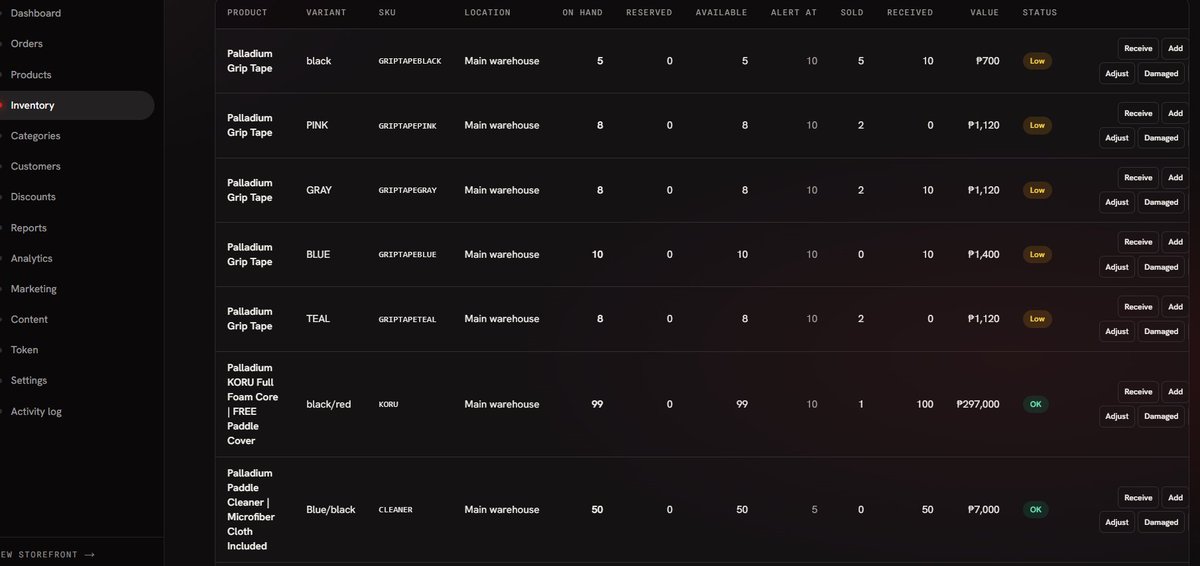Open Marketing sidebar item
This screenshot has height=566, width=1200.
click(33, 289)
